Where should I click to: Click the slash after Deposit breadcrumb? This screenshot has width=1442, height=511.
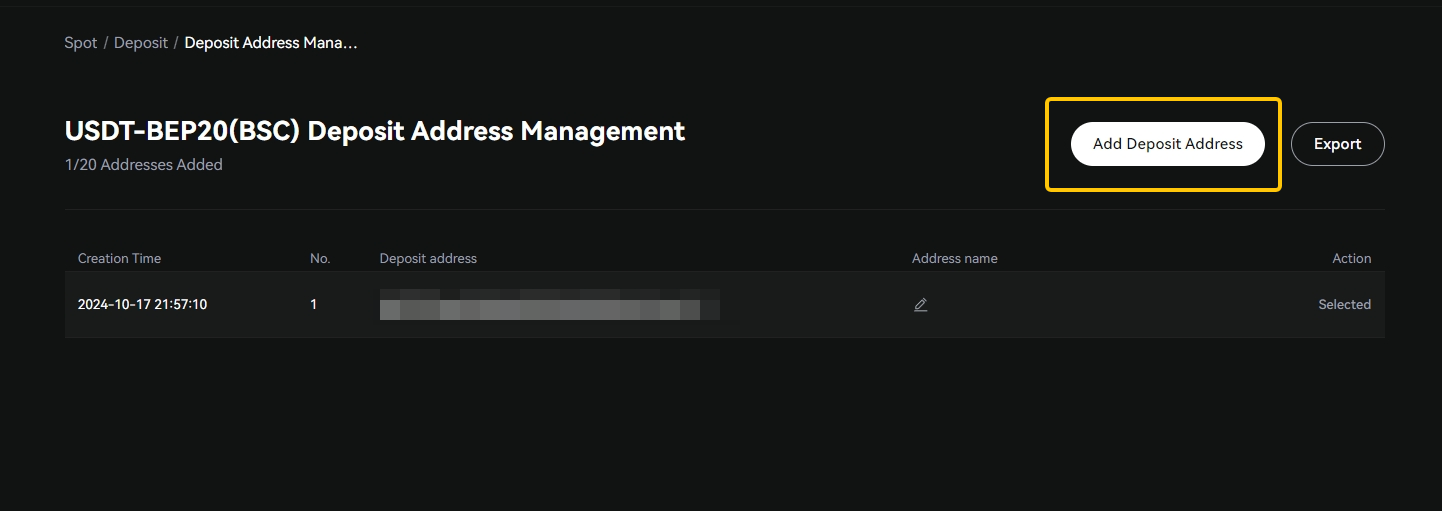click(176, 43)
